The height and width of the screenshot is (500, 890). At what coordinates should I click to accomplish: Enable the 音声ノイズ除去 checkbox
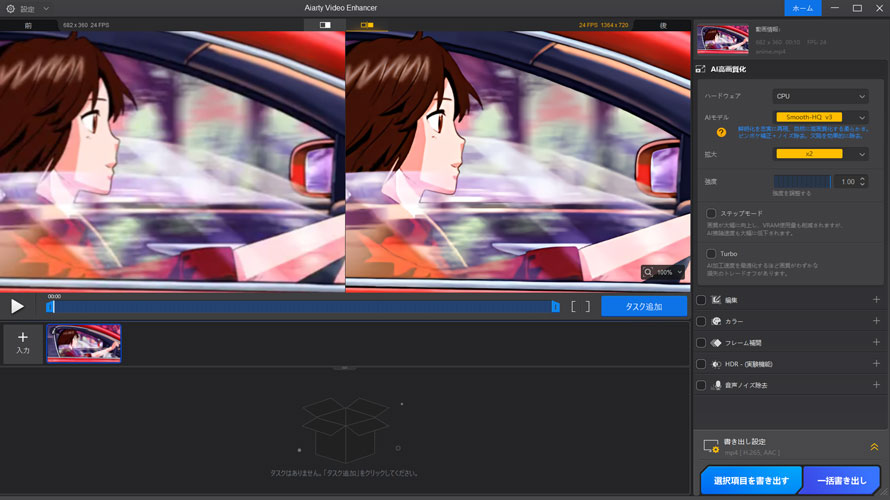pos(701,385)
